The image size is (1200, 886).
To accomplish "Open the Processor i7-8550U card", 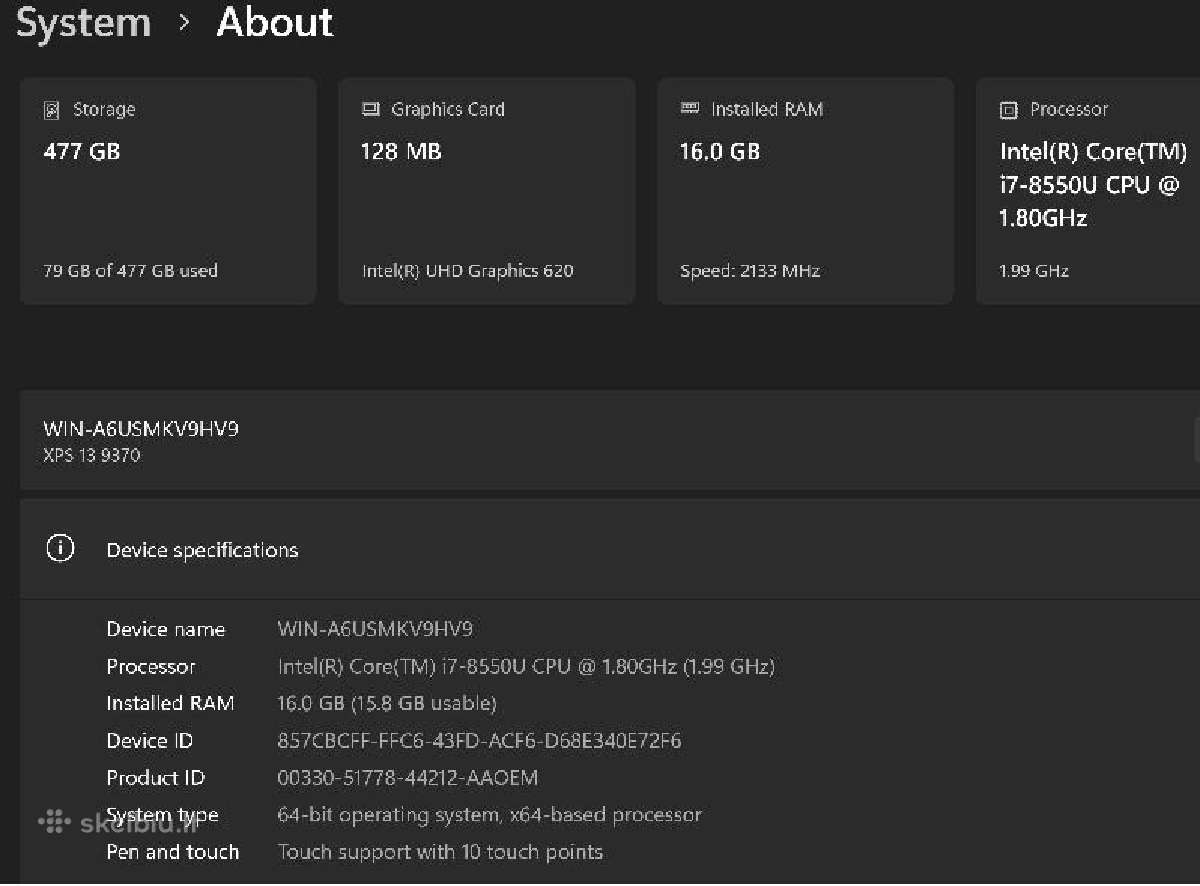I will coord(1088,191).
